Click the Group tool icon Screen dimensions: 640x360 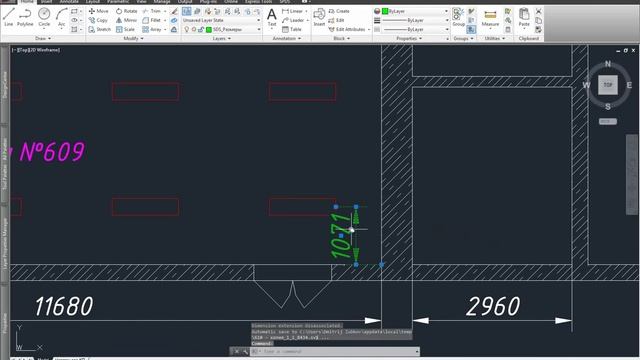tap(458, 17)
